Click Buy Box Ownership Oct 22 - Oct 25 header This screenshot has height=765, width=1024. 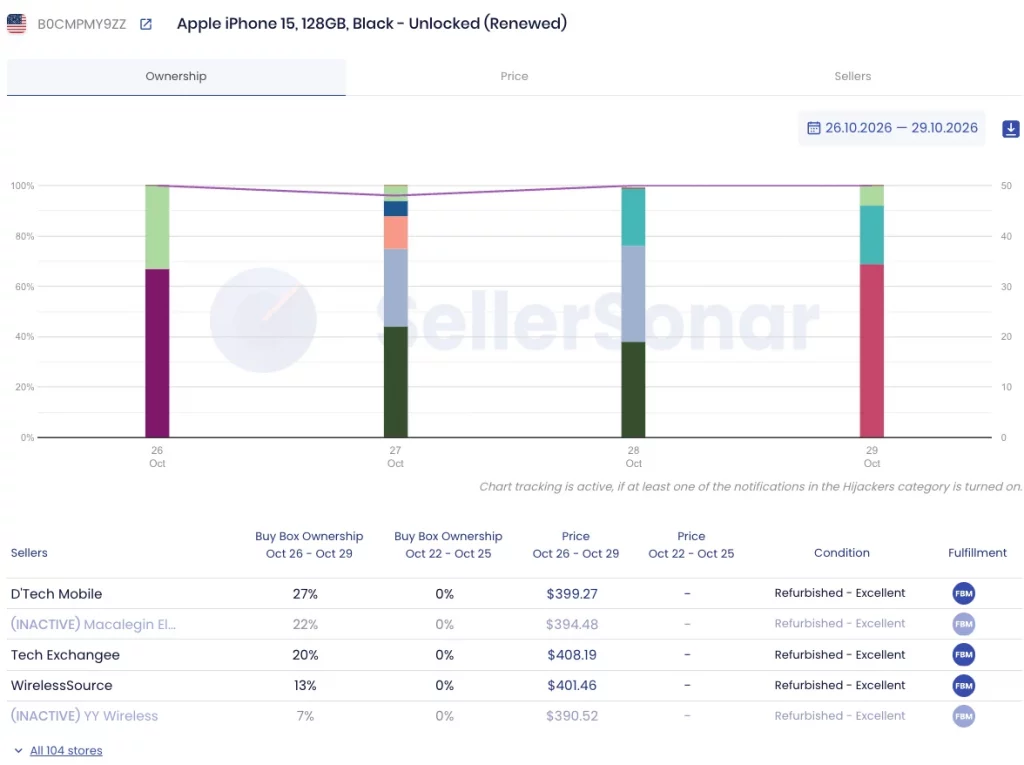click(x=448, y=545)
